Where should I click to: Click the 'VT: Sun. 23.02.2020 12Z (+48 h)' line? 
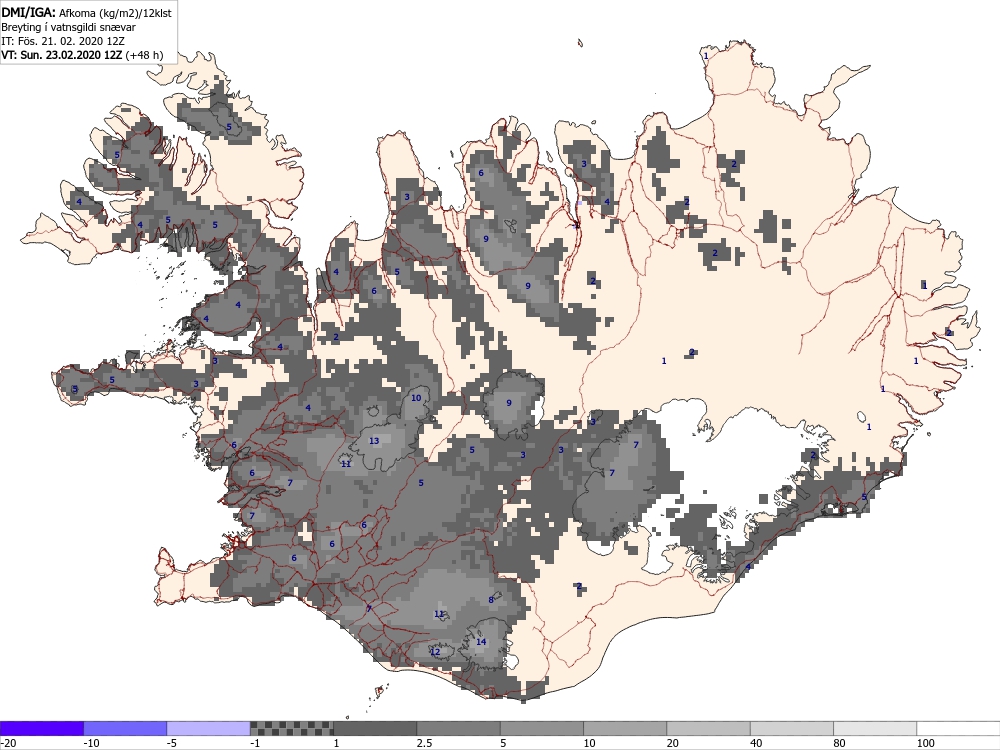pyautogui.click(x=82, y=55)
